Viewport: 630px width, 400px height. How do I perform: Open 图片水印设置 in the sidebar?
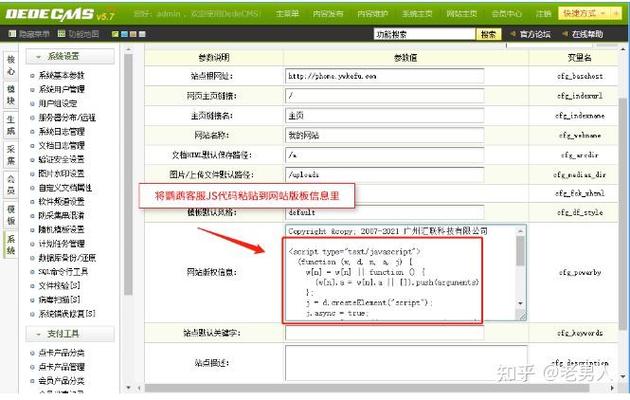click(61, 173)
